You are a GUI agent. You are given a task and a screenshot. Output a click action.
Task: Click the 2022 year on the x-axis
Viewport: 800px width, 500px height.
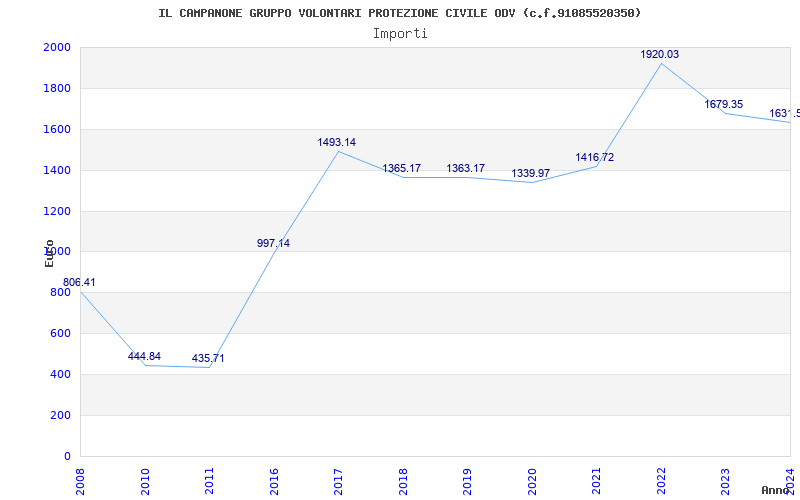tap(661, 480)
